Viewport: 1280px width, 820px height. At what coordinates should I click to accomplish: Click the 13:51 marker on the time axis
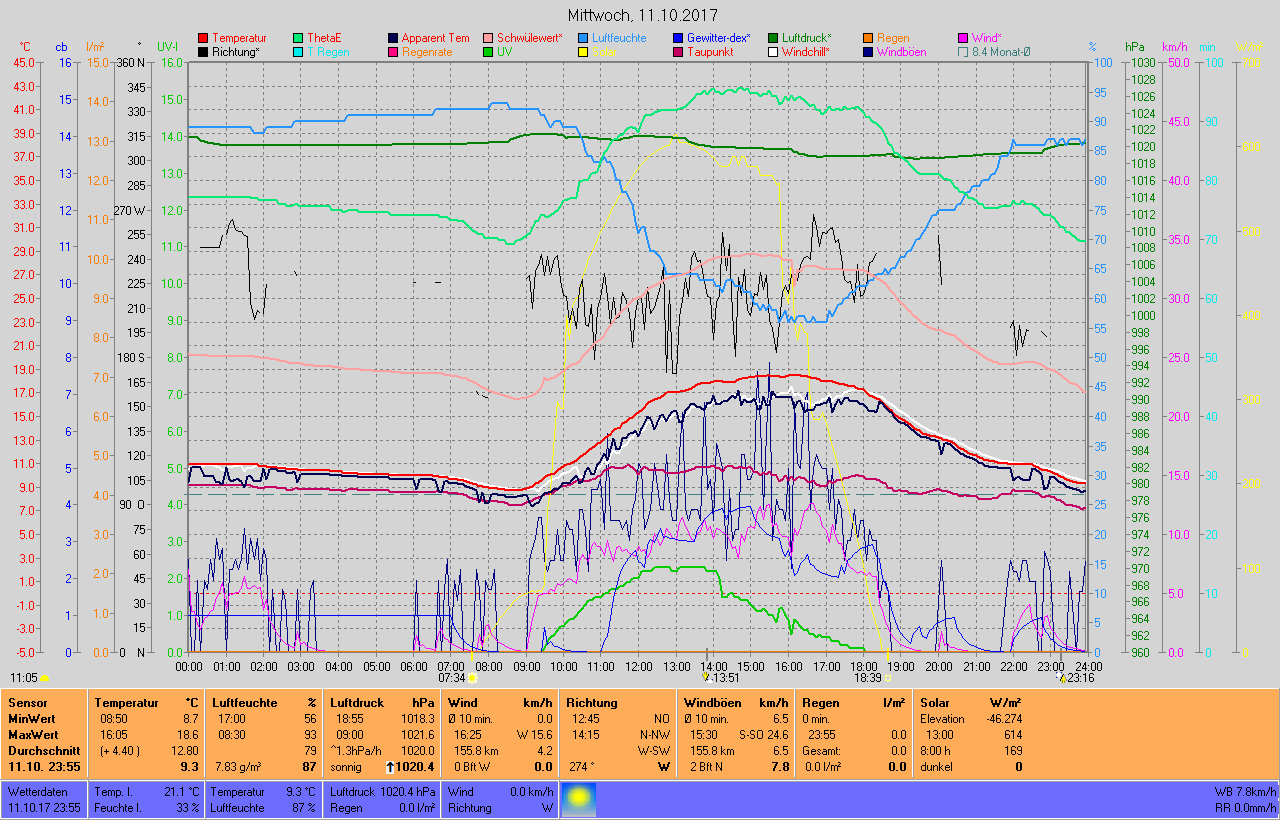705,677
